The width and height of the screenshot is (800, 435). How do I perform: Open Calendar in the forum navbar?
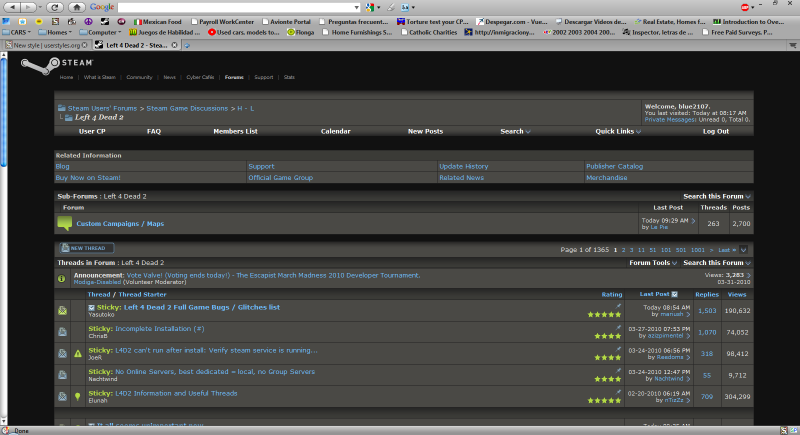[335, 132]
